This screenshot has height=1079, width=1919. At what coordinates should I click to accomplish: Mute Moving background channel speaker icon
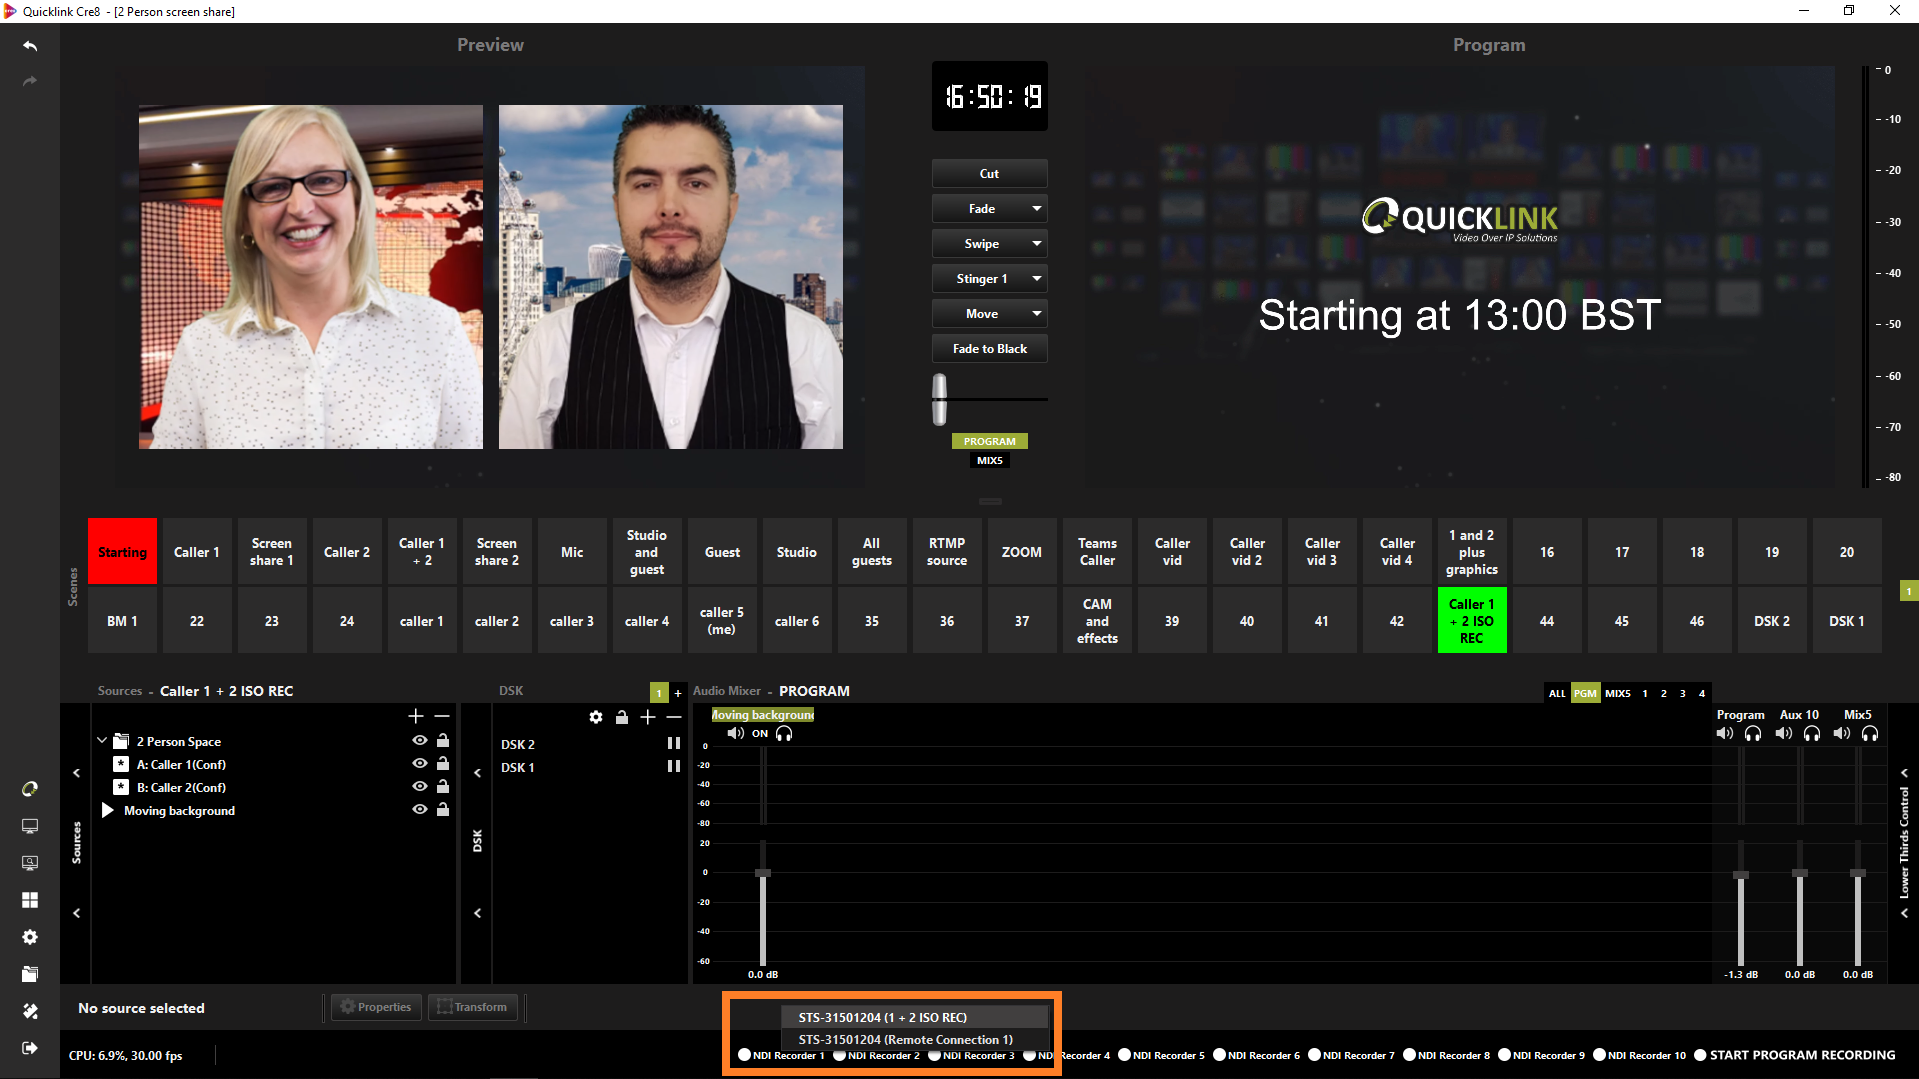[736, 733]
